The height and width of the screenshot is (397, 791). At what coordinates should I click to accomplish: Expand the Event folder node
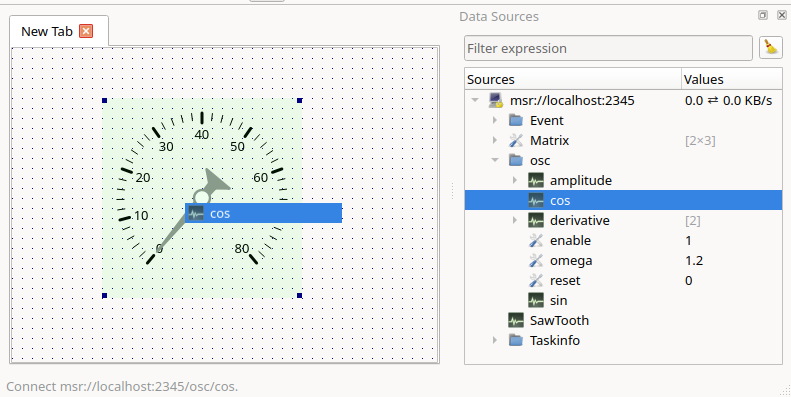click(x=495, y=121)
